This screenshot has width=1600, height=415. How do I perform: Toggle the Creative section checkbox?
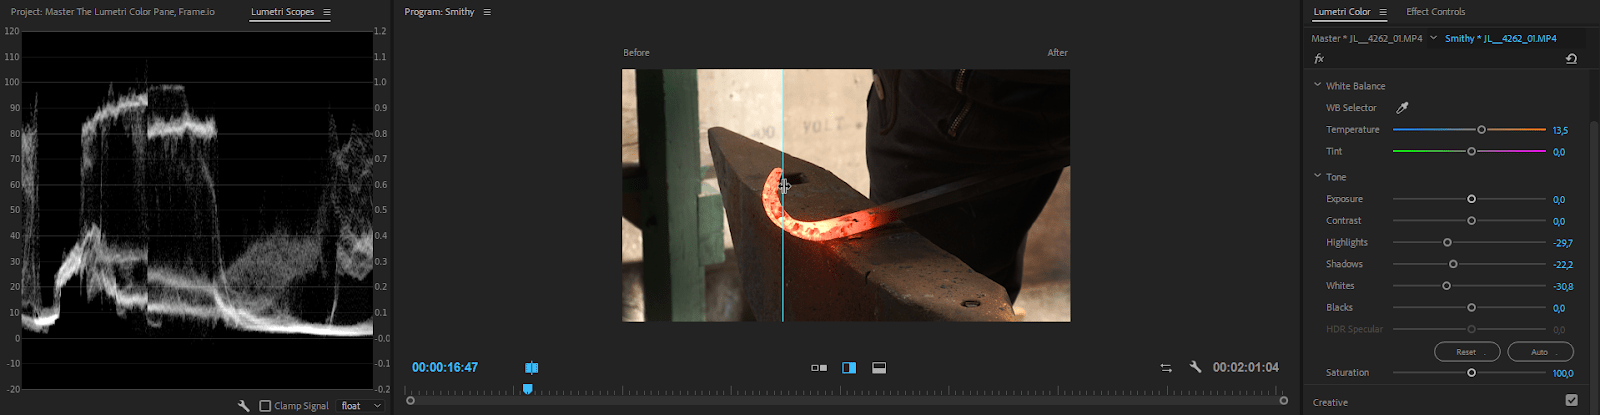coord(1571,401)
